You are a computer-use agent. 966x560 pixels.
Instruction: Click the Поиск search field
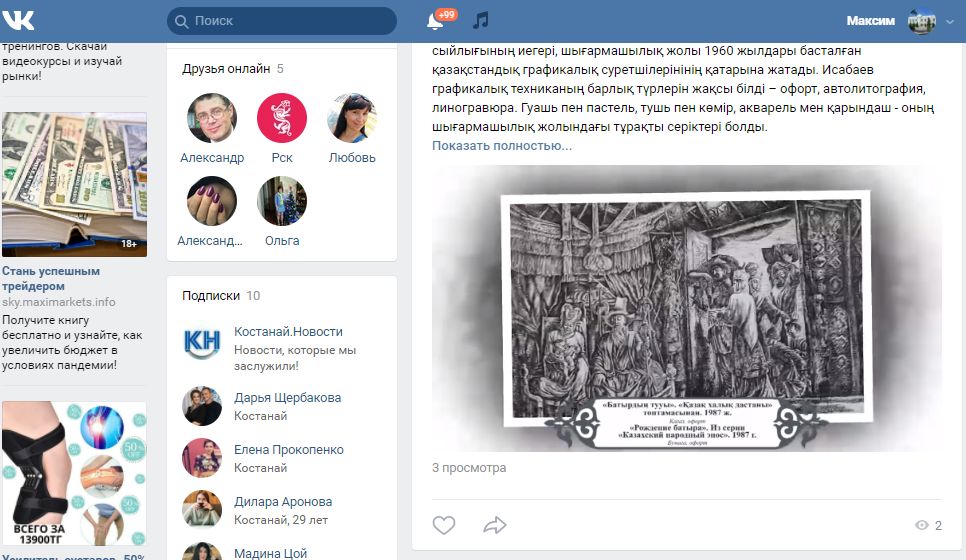[x=282, y=21]
